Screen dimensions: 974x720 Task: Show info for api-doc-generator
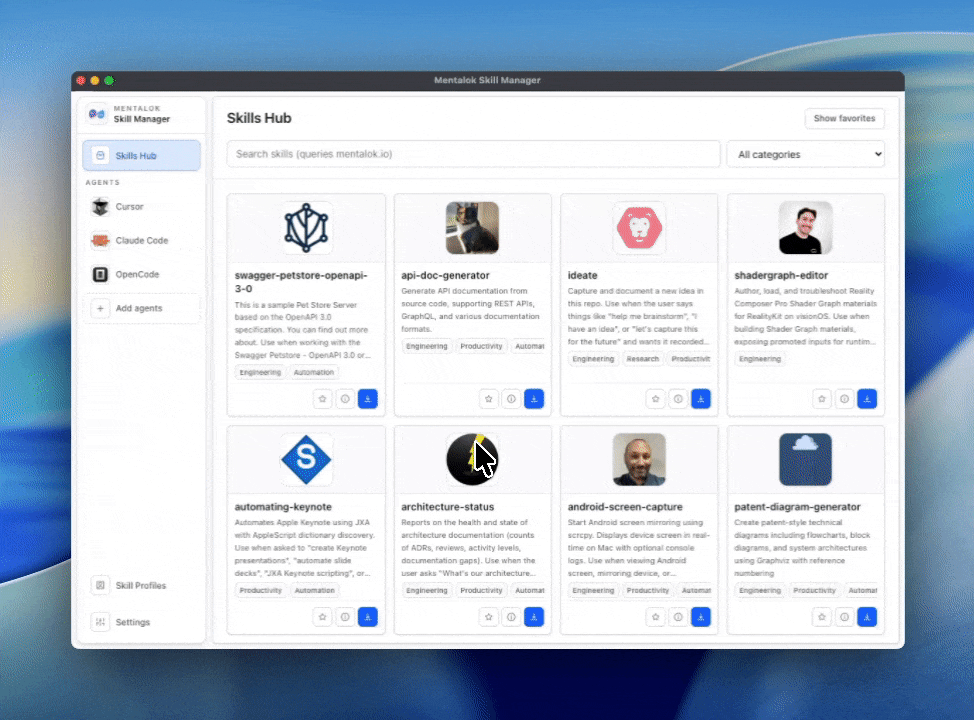(x=511, y=399)
